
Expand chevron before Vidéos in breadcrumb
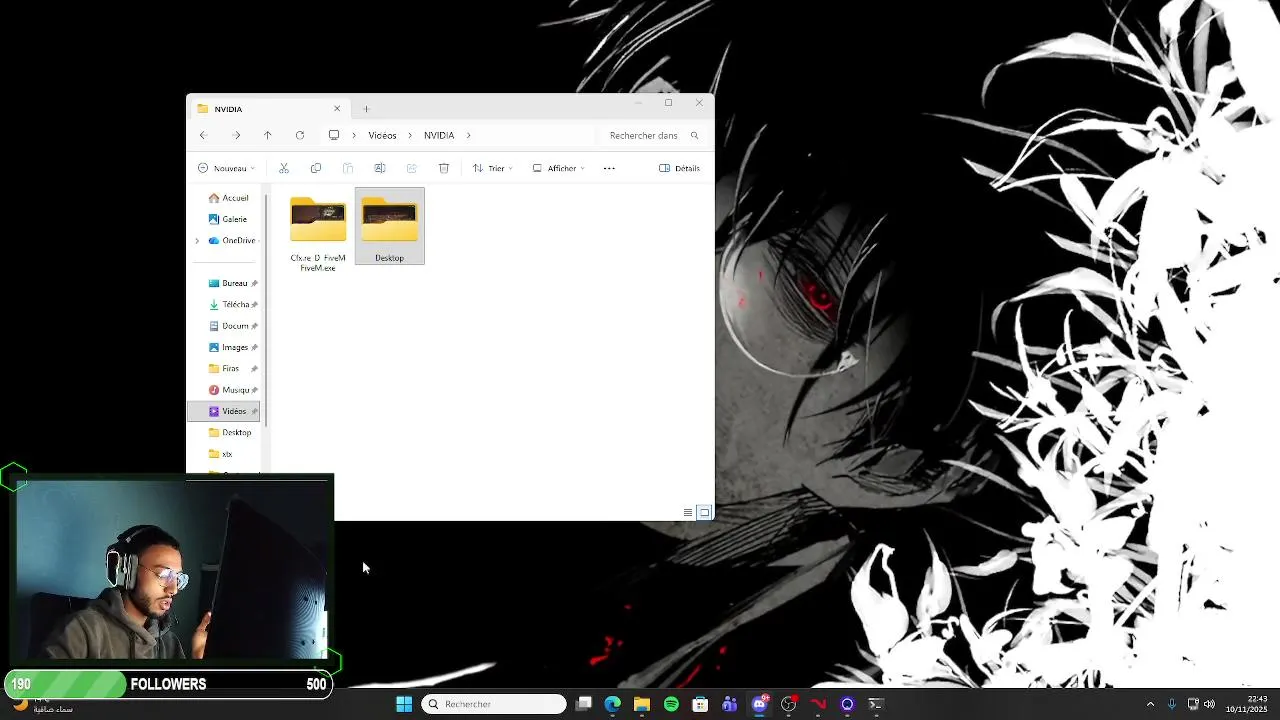tap(353, 135)
